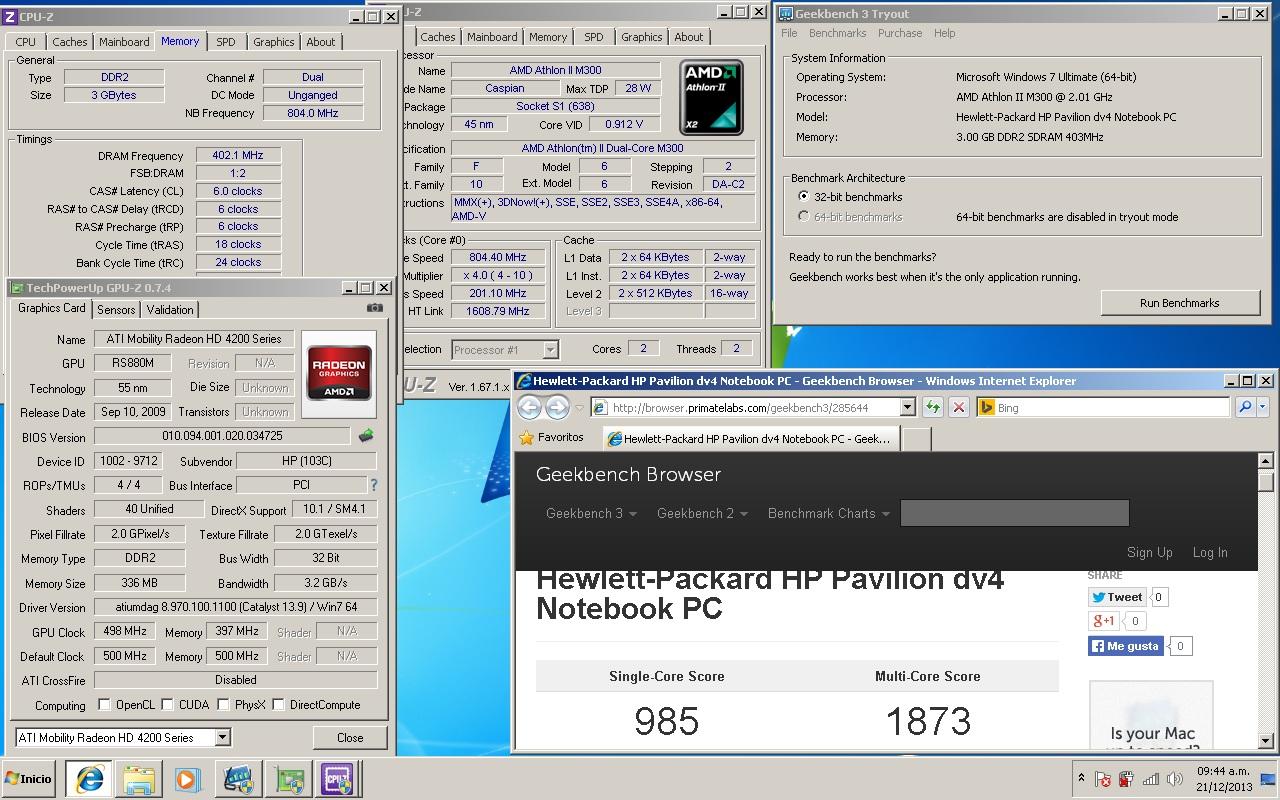Open the Bing search options dropdown arrow
This screenshot has height=800, width=1280.
[1263, 407]
